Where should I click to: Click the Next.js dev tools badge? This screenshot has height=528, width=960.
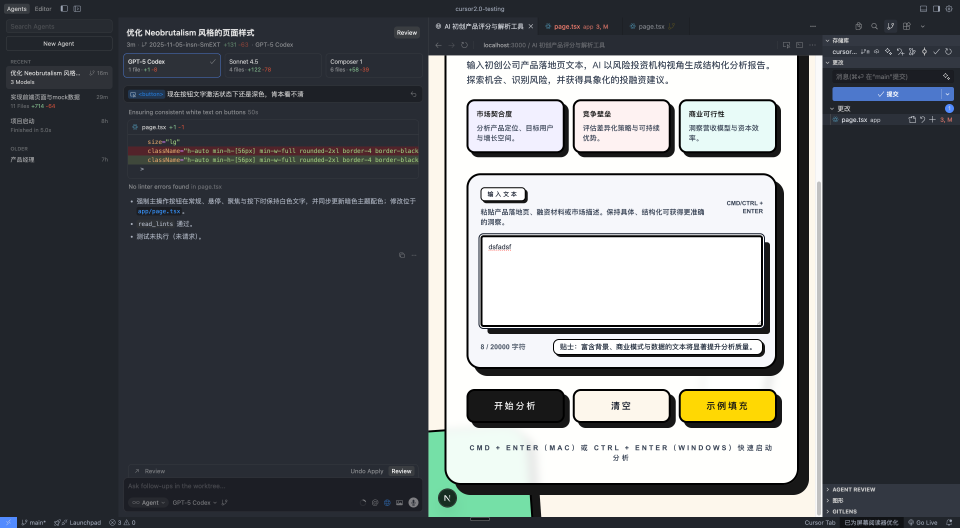(447, 497)
